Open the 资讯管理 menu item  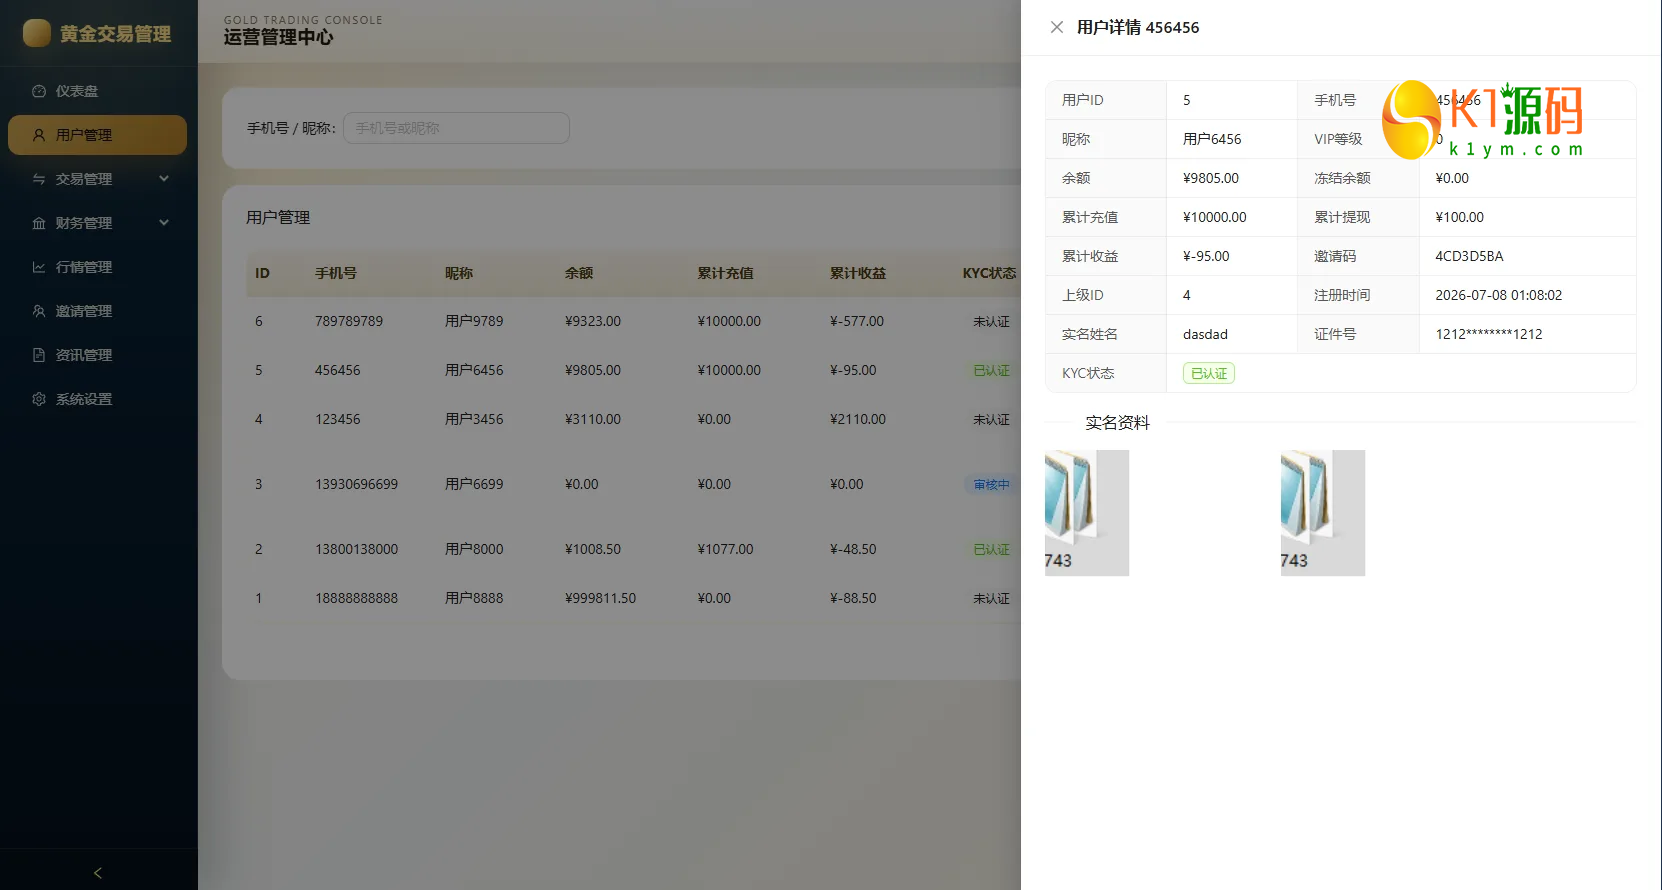click(x=97, y=355)
